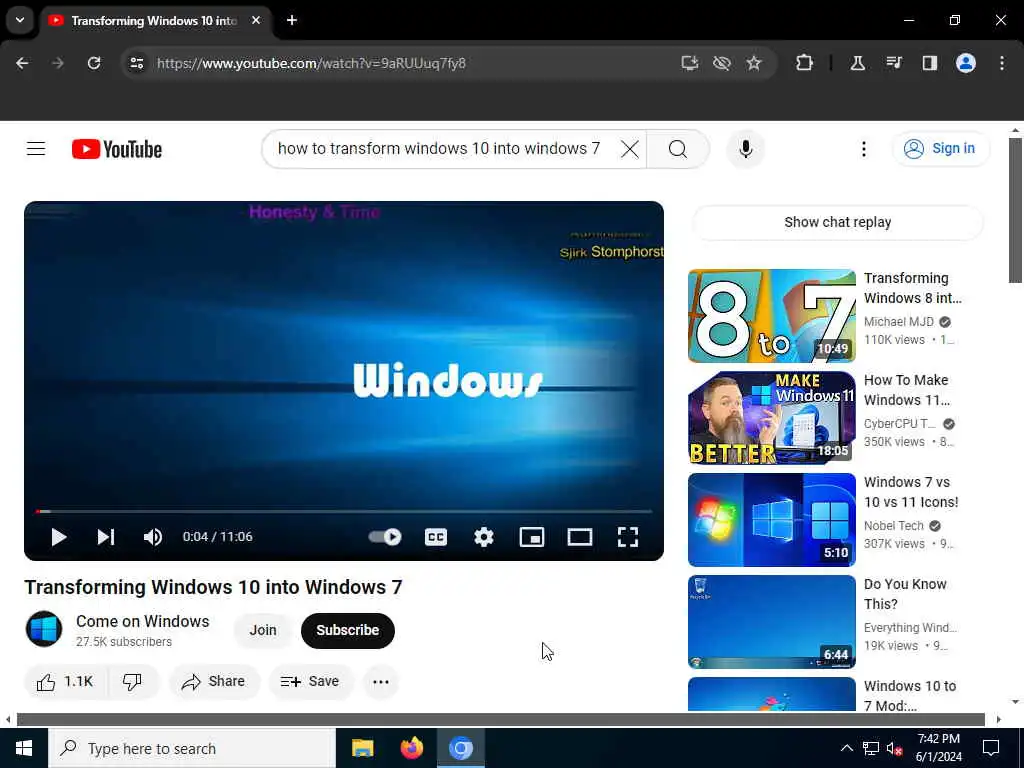This screenshot has width=1024, height=768.
Task: Start voice search with the microphone
Action: tap(745, 149)
